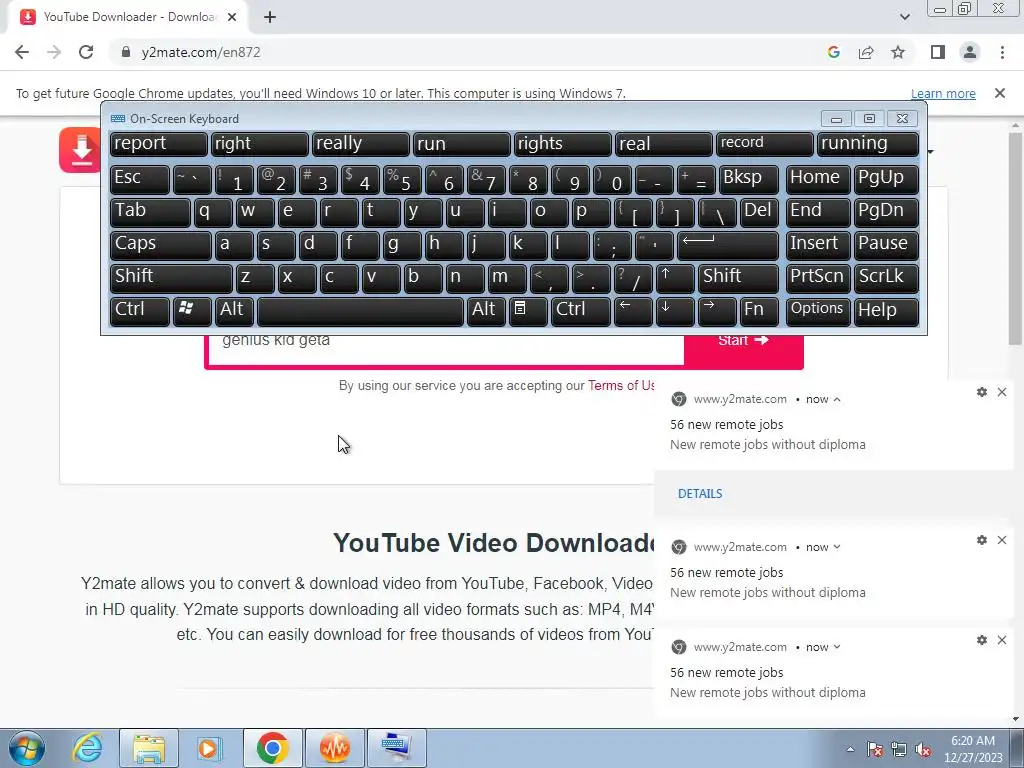Show hidden tray icons arrow
Viewport: 1024px width, 768px height.
coord(850,749)
